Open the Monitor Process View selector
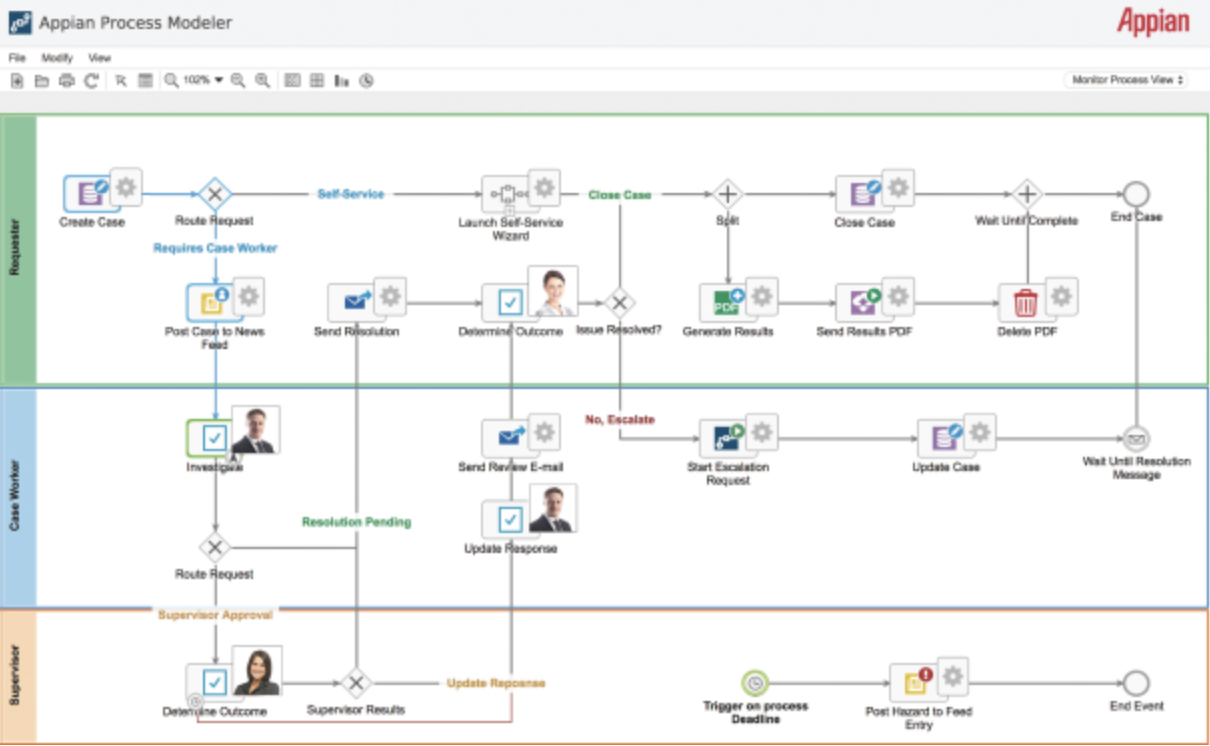This screenshot has height=746, width=1210. pos(1125,79)
